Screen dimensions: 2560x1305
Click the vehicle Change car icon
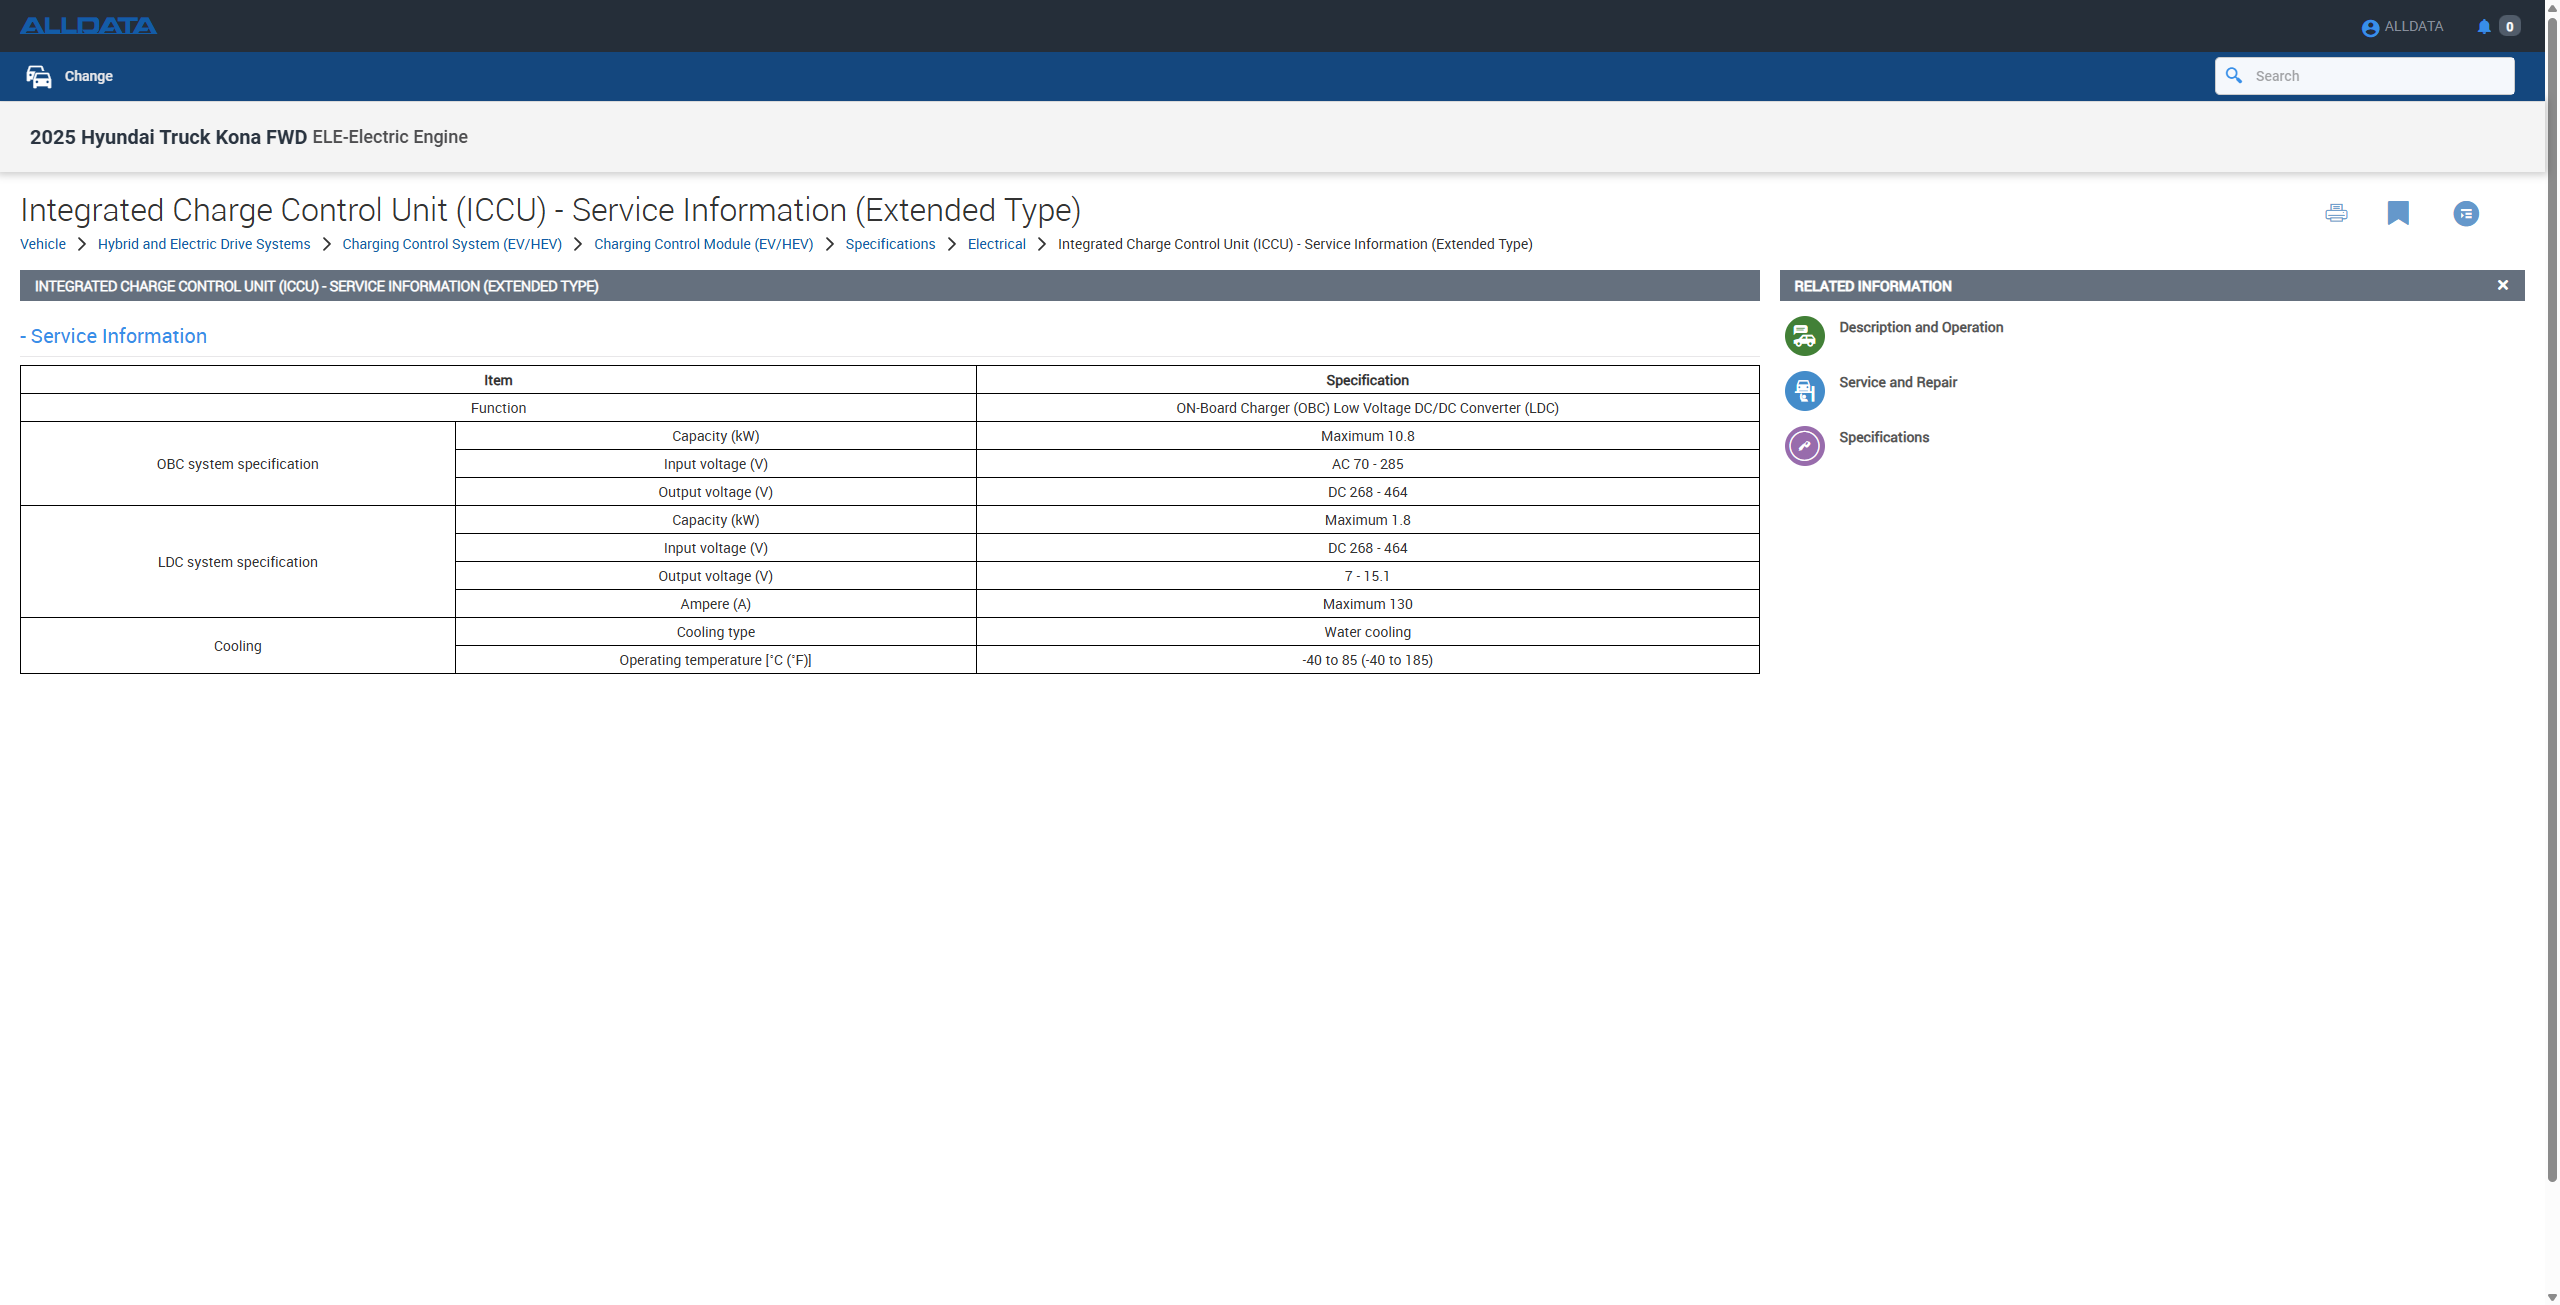pos(39,77)
